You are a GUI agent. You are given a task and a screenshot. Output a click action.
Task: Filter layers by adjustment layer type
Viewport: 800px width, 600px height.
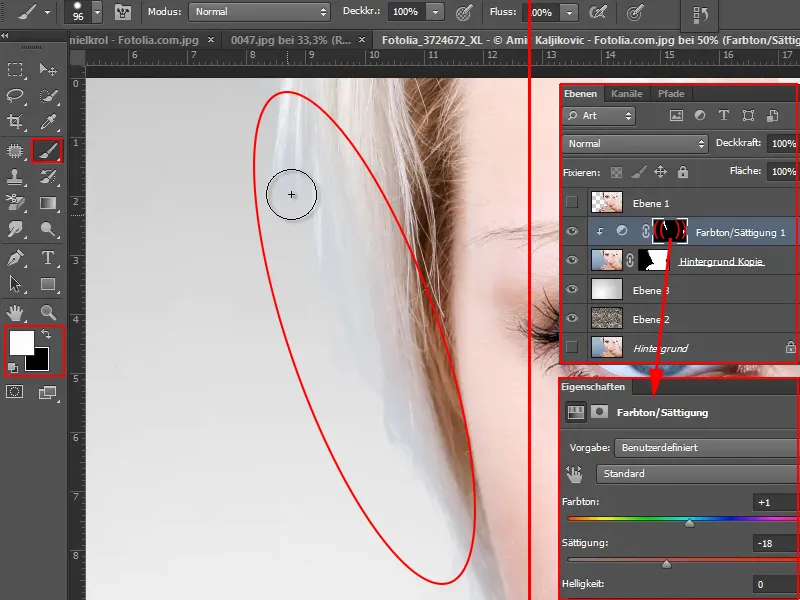(x=700, y=116)
